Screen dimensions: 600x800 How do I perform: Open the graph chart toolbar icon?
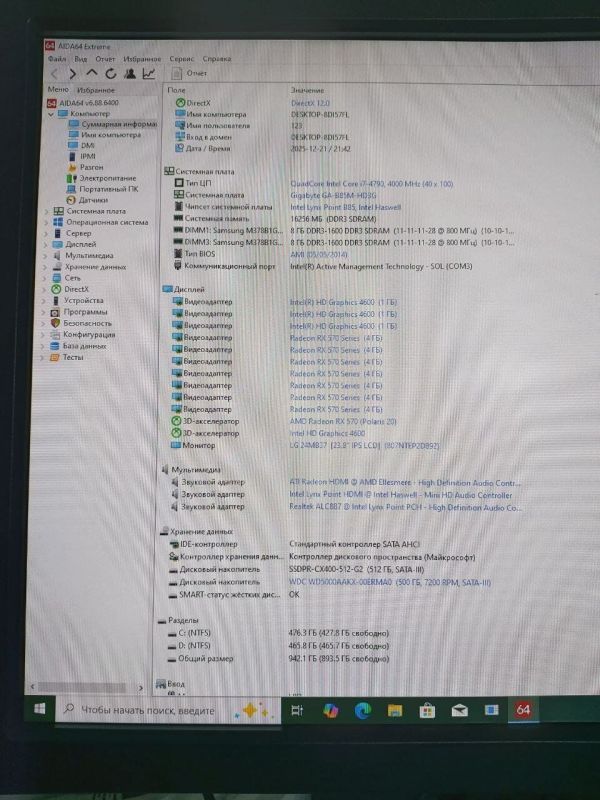(149, 73)
